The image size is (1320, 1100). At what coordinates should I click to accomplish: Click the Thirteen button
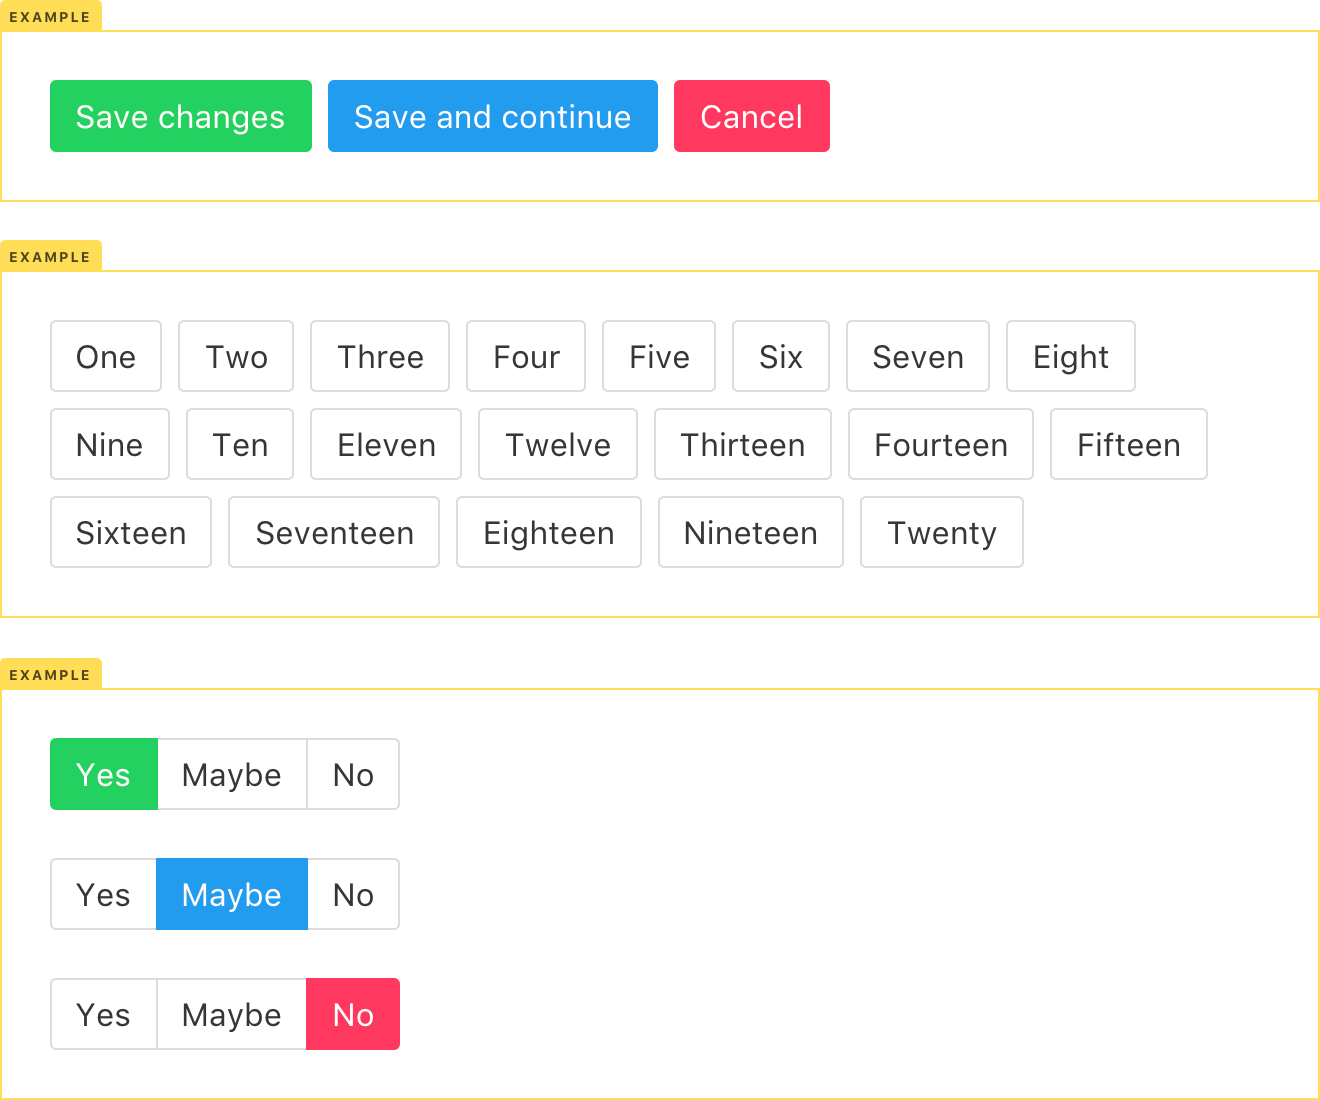click(x=742, y=444)
